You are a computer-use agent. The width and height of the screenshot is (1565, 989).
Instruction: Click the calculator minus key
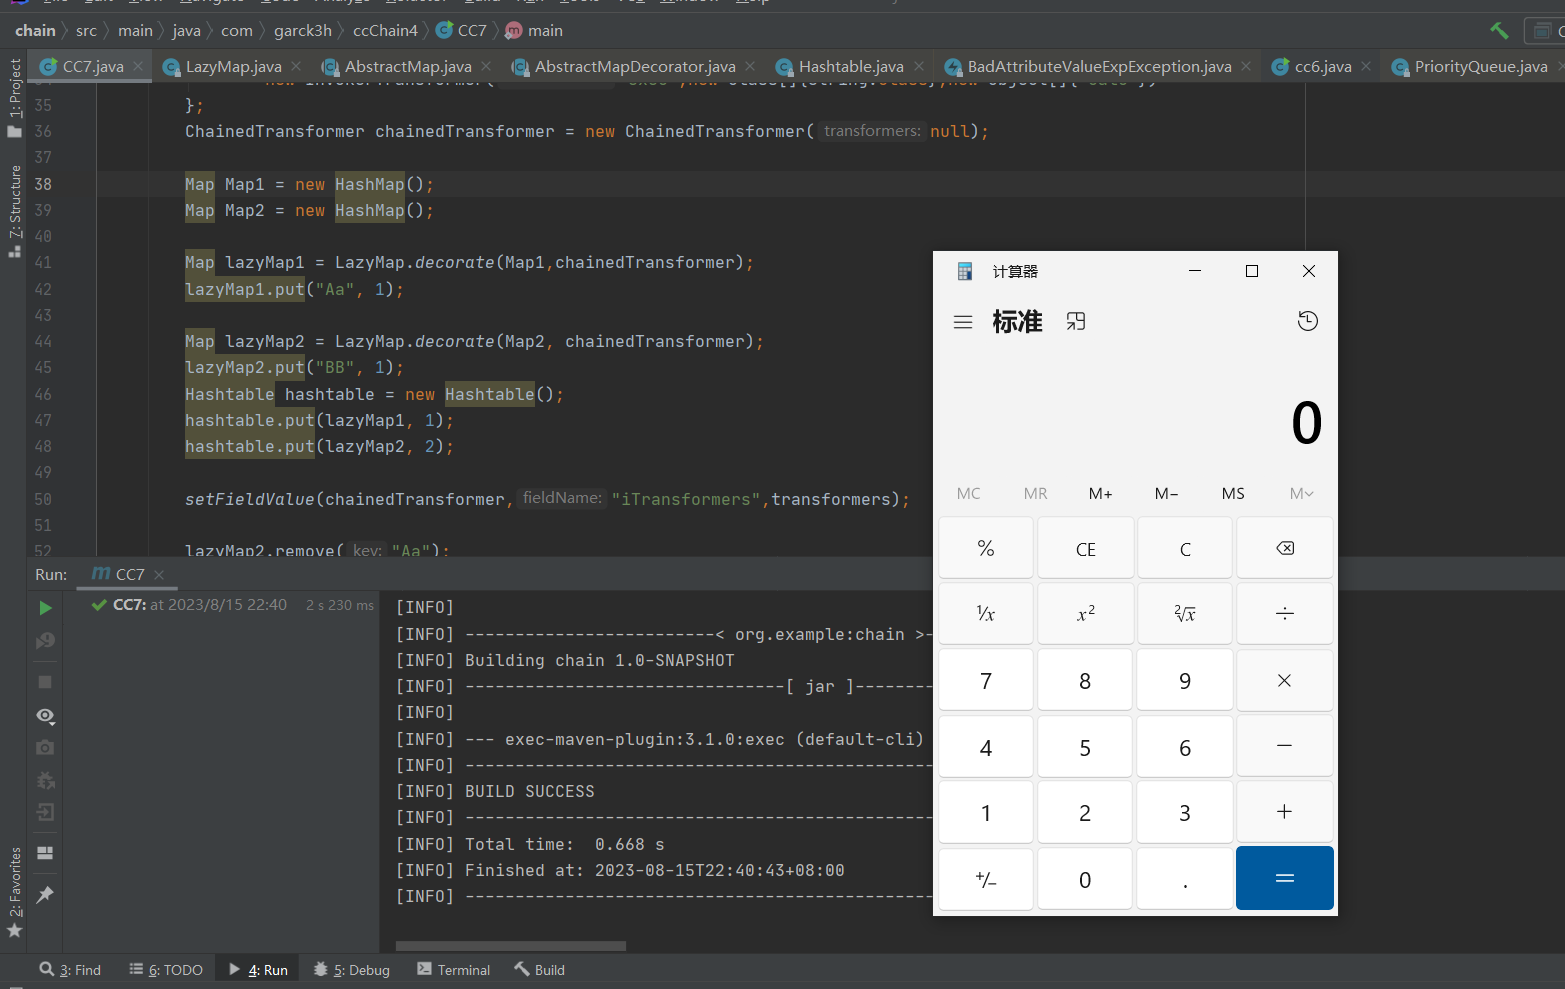click(1285, 746)
